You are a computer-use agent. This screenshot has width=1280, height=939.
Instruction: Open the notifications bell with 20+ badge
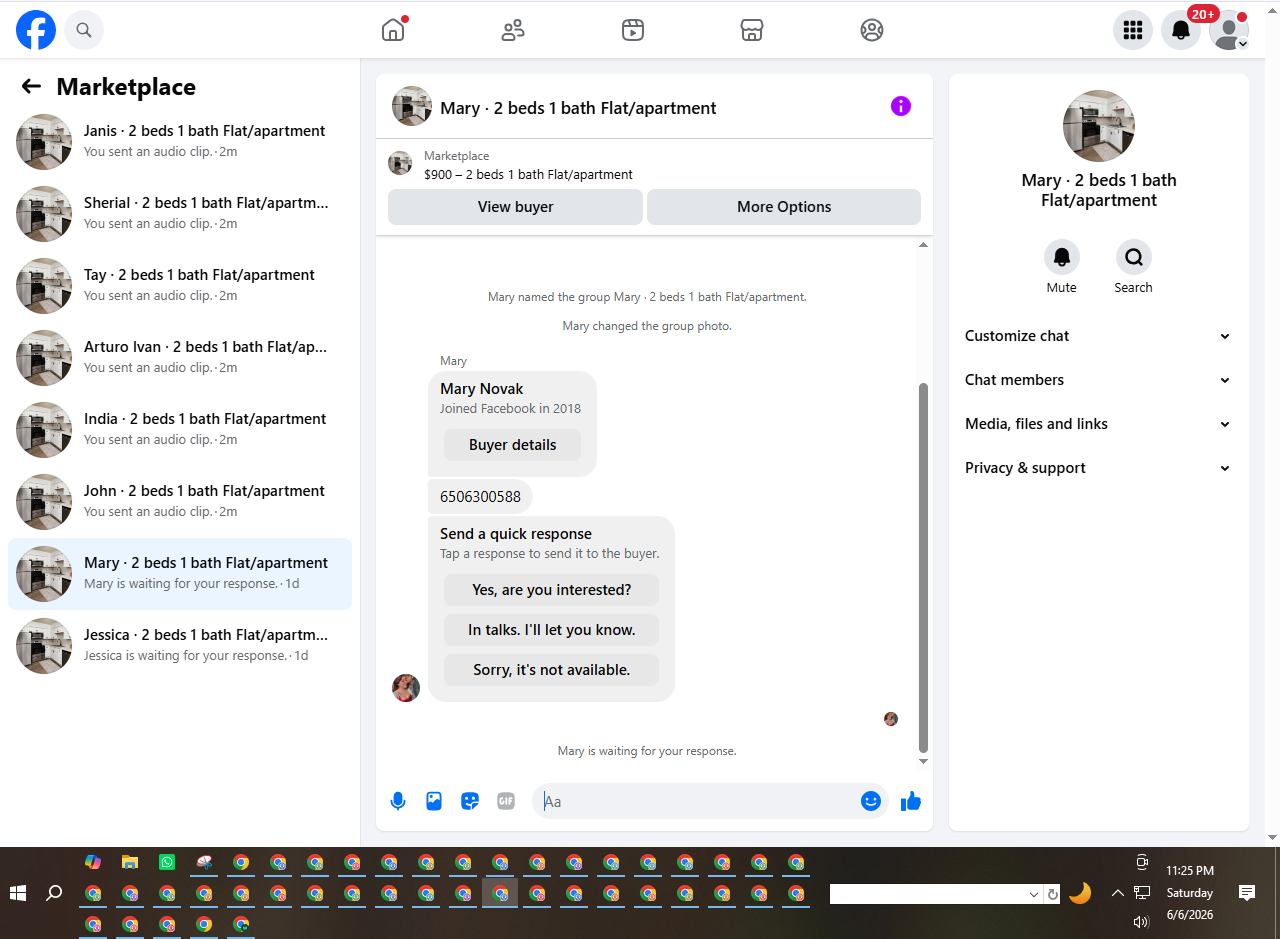pyautogui.click(x=1181, y=30)
